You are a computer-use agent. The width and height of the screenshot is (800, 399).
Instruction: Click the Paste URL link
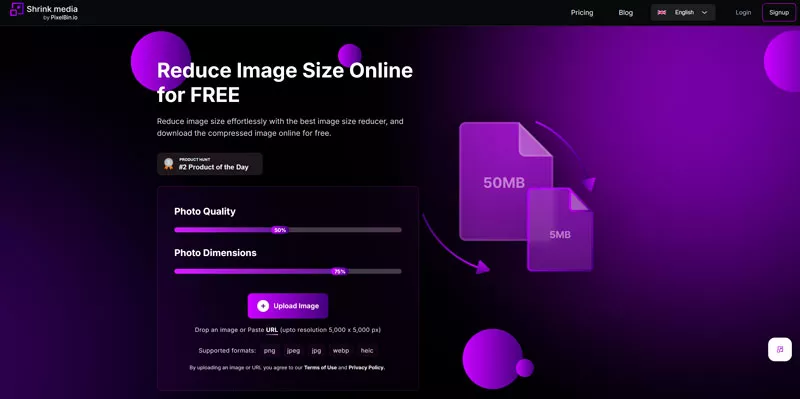coord(272,330)
